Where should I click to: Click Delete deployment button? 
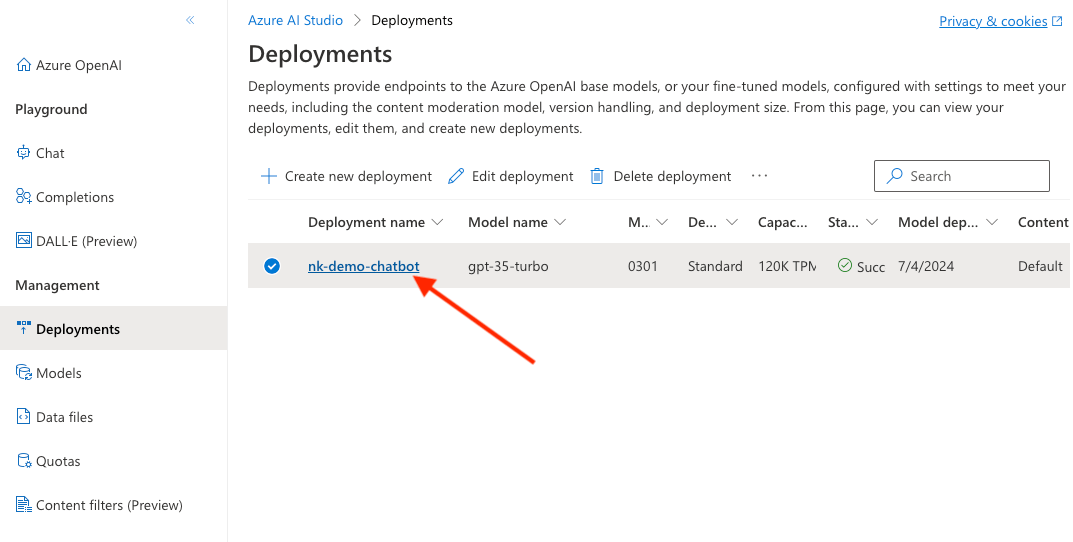pos(660,176)
